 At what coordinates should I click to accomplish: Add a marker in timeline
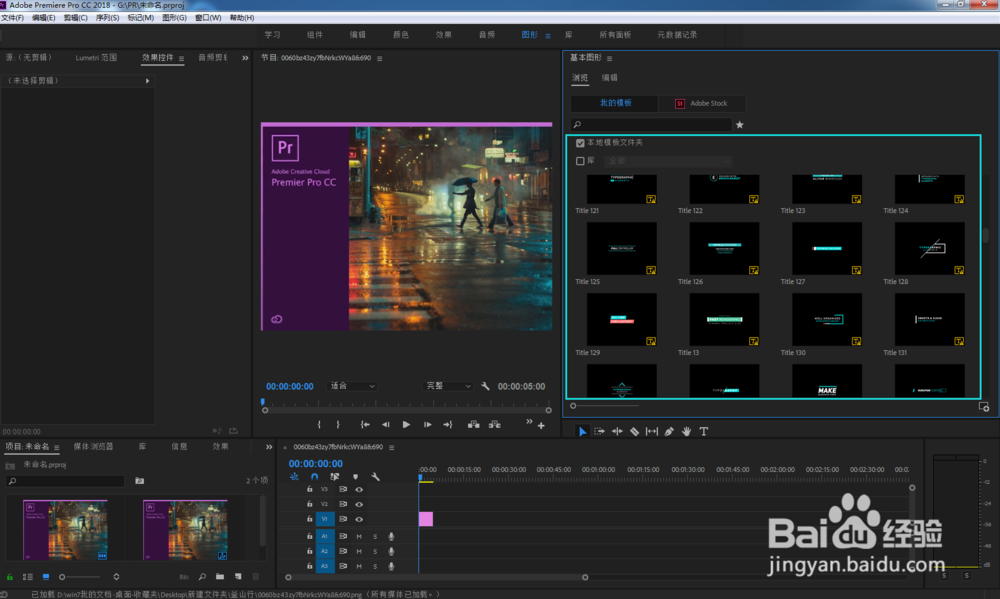click(x=355, y=477)
